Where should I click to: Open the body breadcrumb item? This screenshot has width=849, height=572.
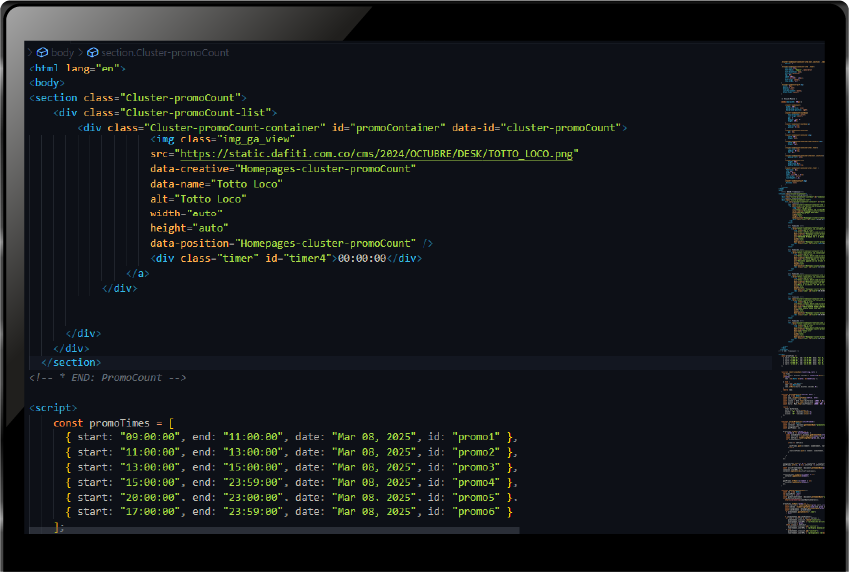tap(62, 53)
